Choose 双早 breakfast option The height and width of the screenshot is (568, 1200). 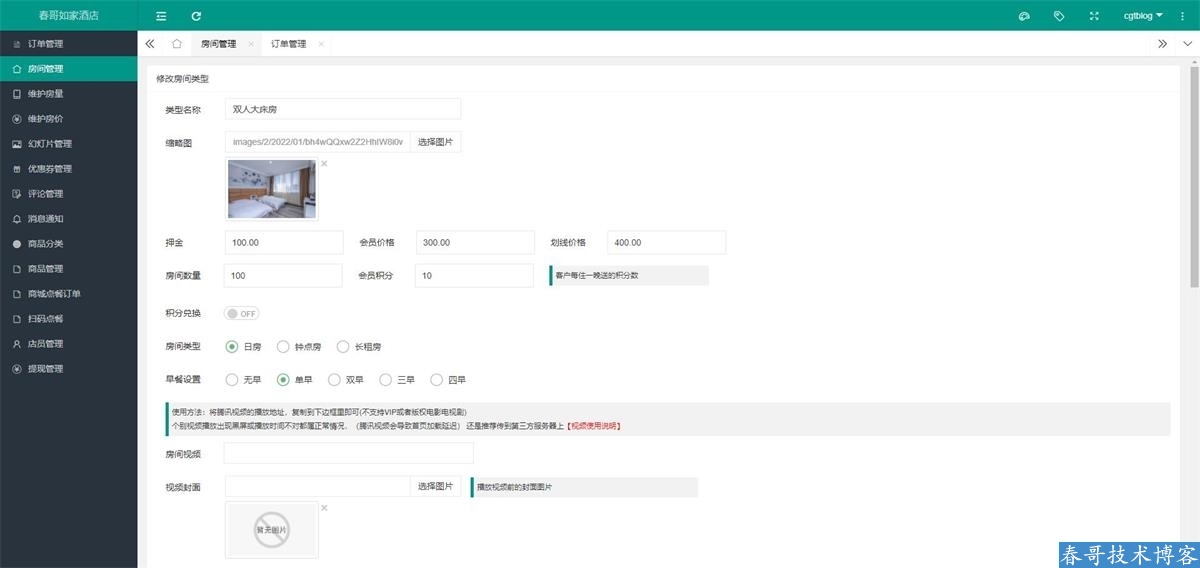(334, 380)
